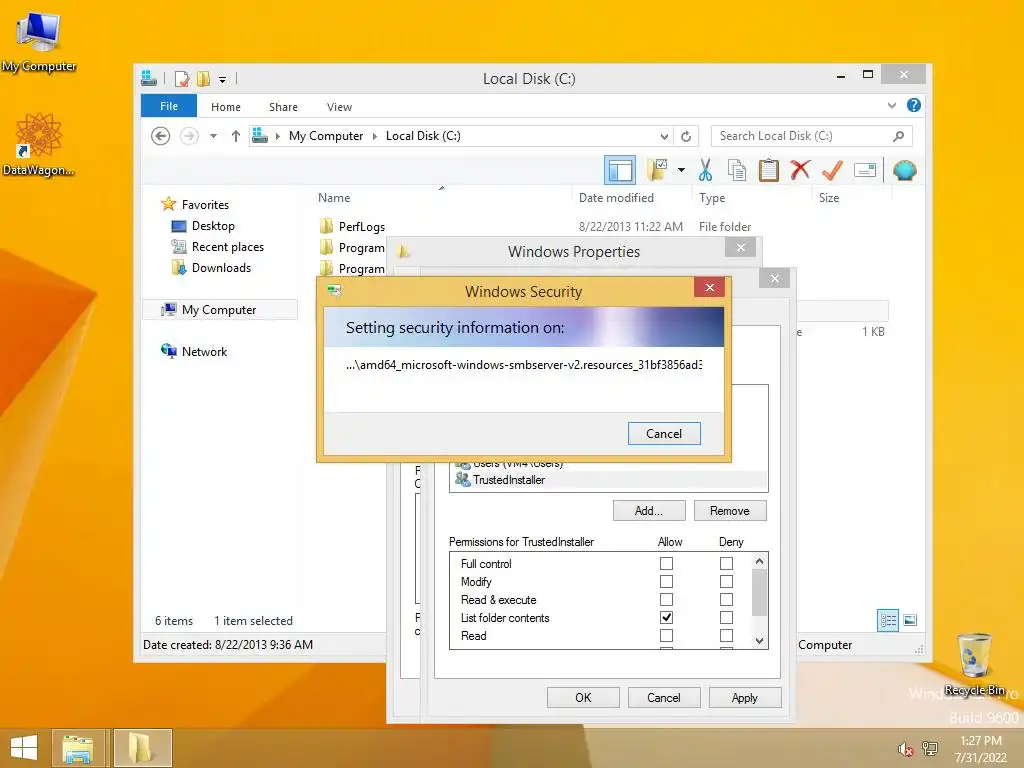Click OK in the permissions dialog
The image size is (1024, 768).
(583, 697)
